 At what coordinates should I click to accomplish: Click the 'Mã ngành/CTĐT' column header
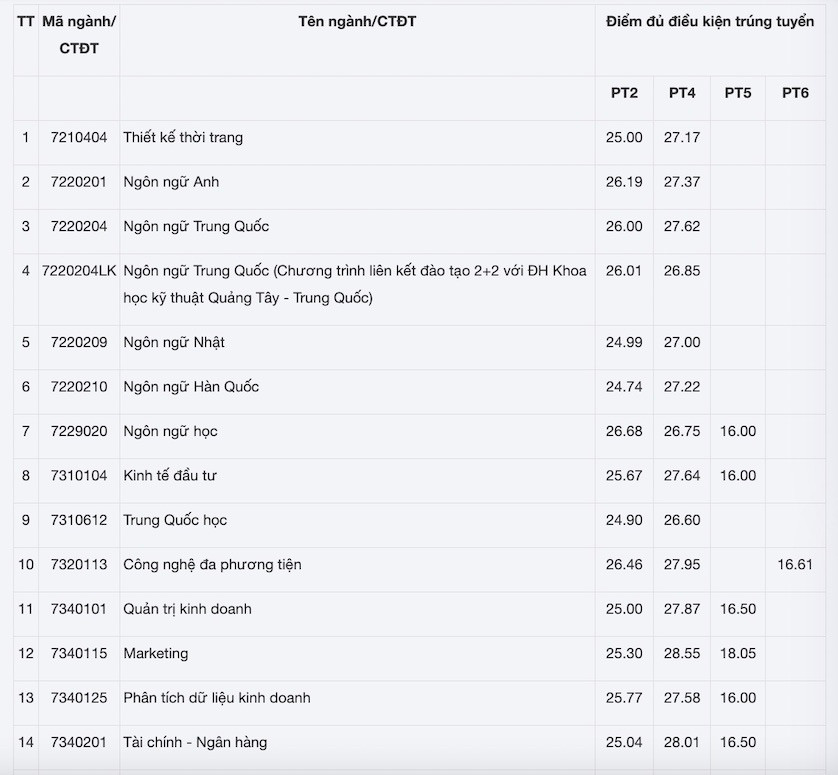pos(79,35)
